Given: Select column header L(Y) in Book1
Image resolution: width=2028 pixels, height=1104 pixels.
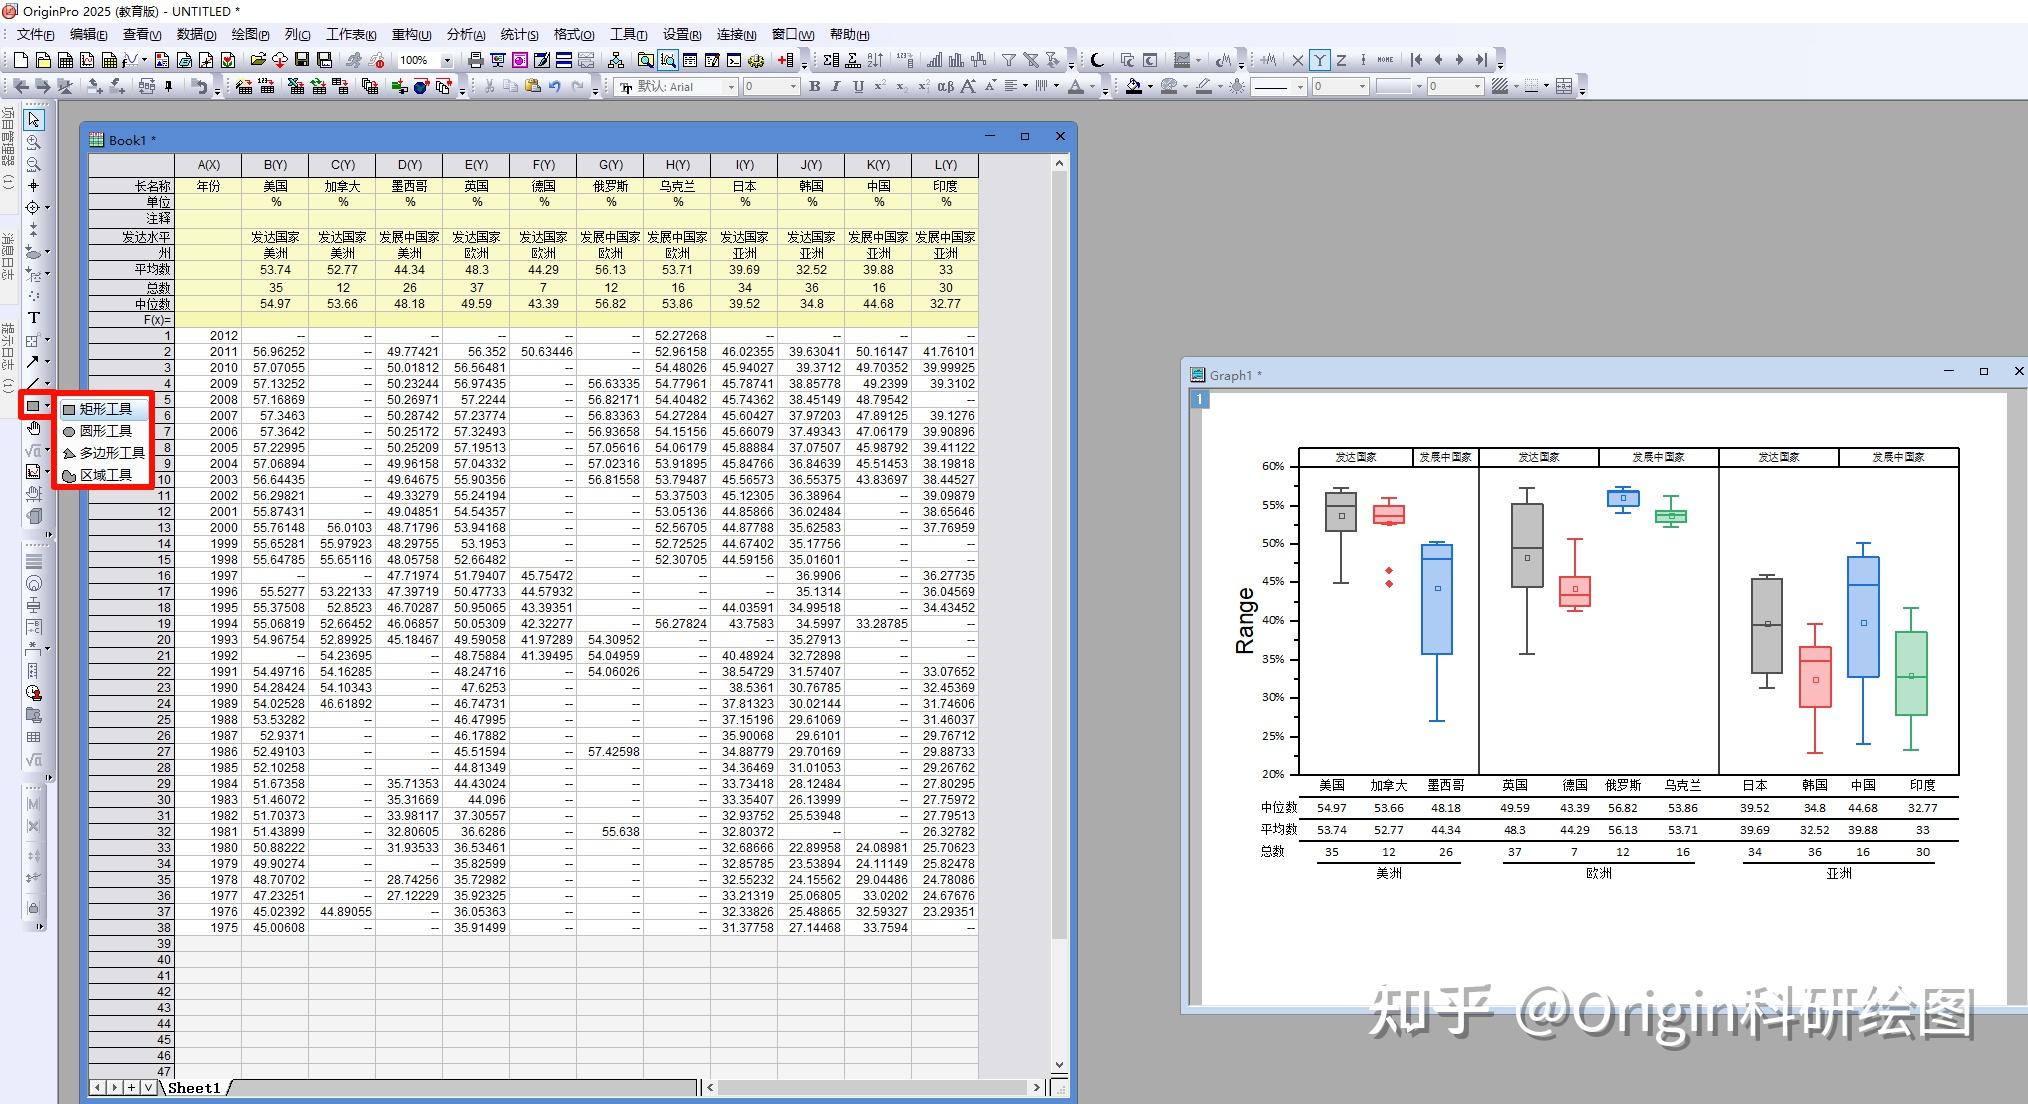Looking at the screenshot, I should (945, 165).
